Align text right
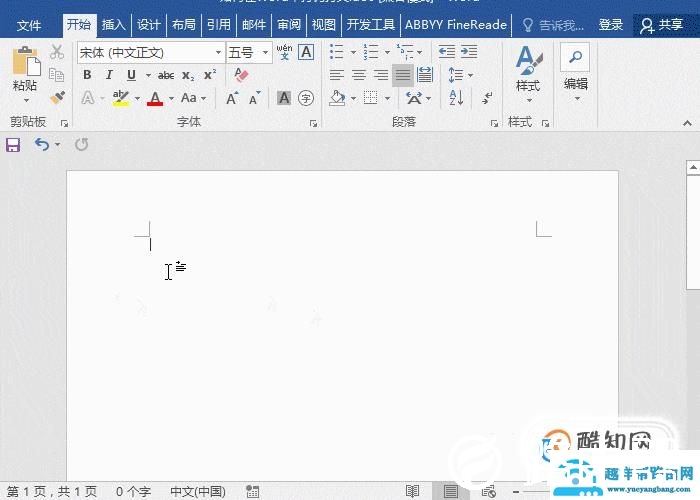 381,75
